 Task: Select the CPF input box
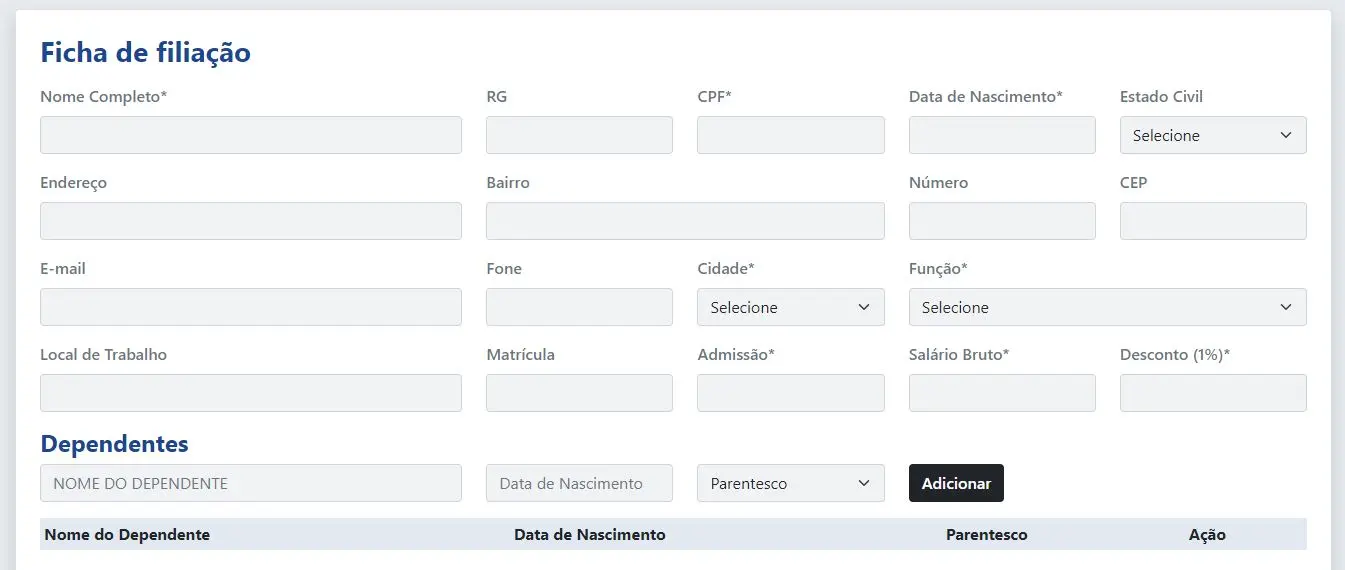coord(790,135)
